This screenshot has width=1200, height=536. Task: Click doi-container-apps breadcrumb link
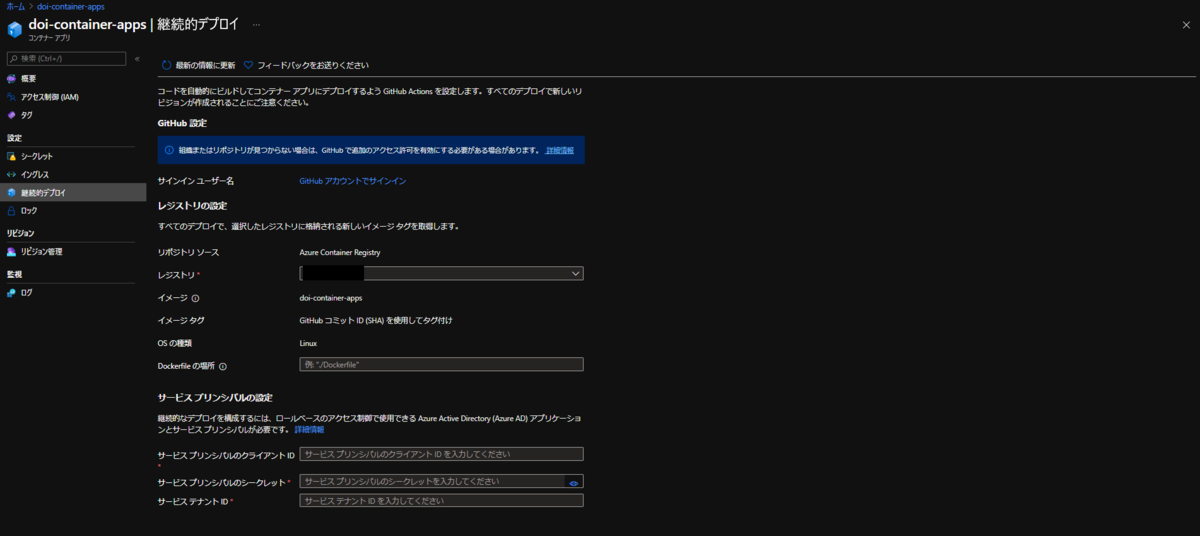pos(70,6)
